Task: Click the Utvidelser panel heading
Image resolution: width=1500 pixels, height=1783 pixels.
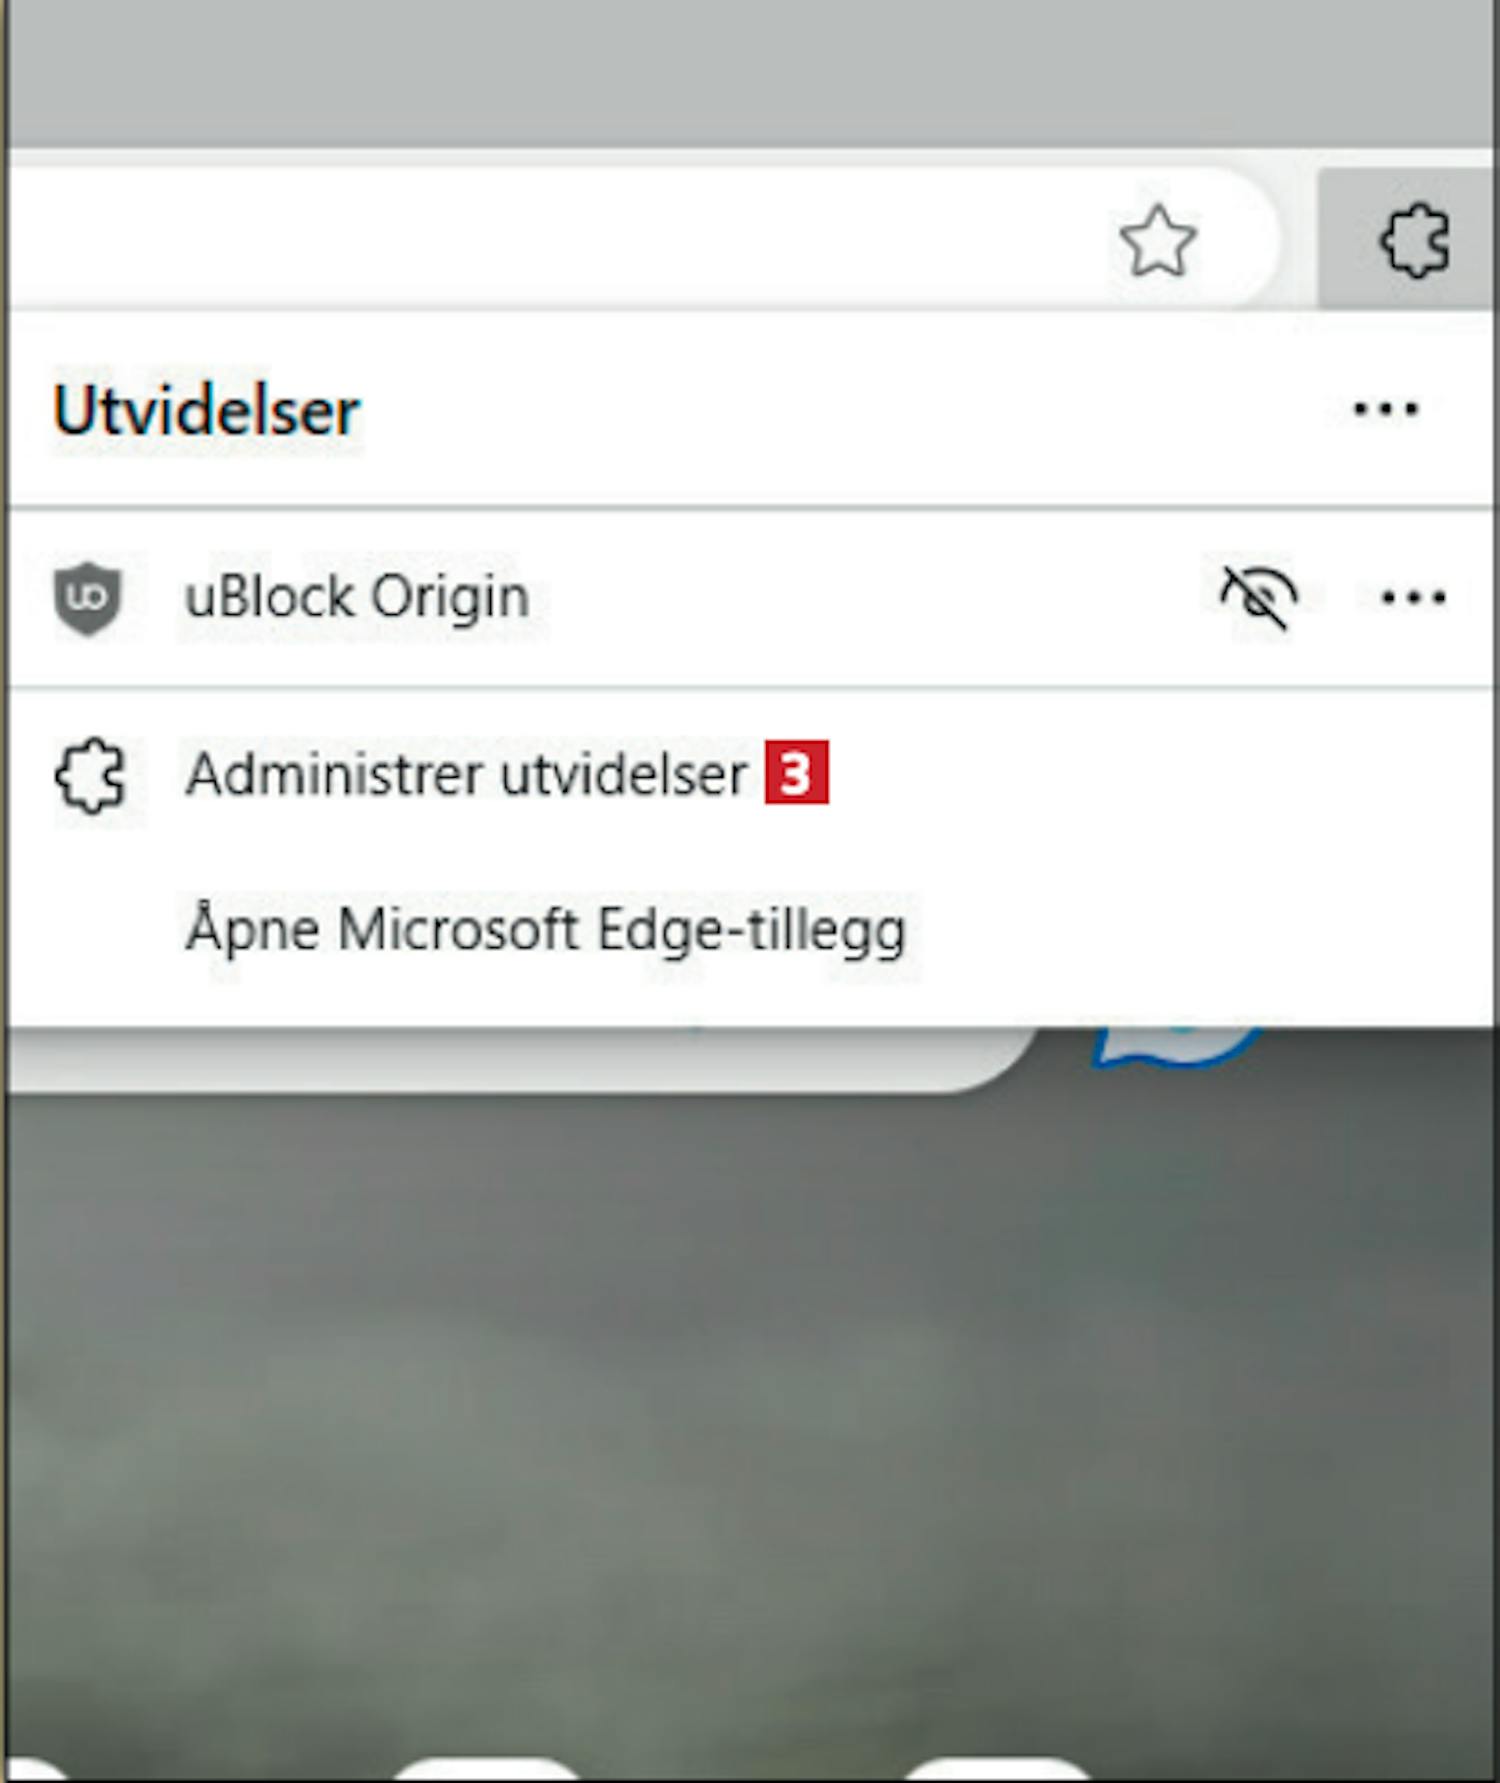Action: tap(206, 410)
